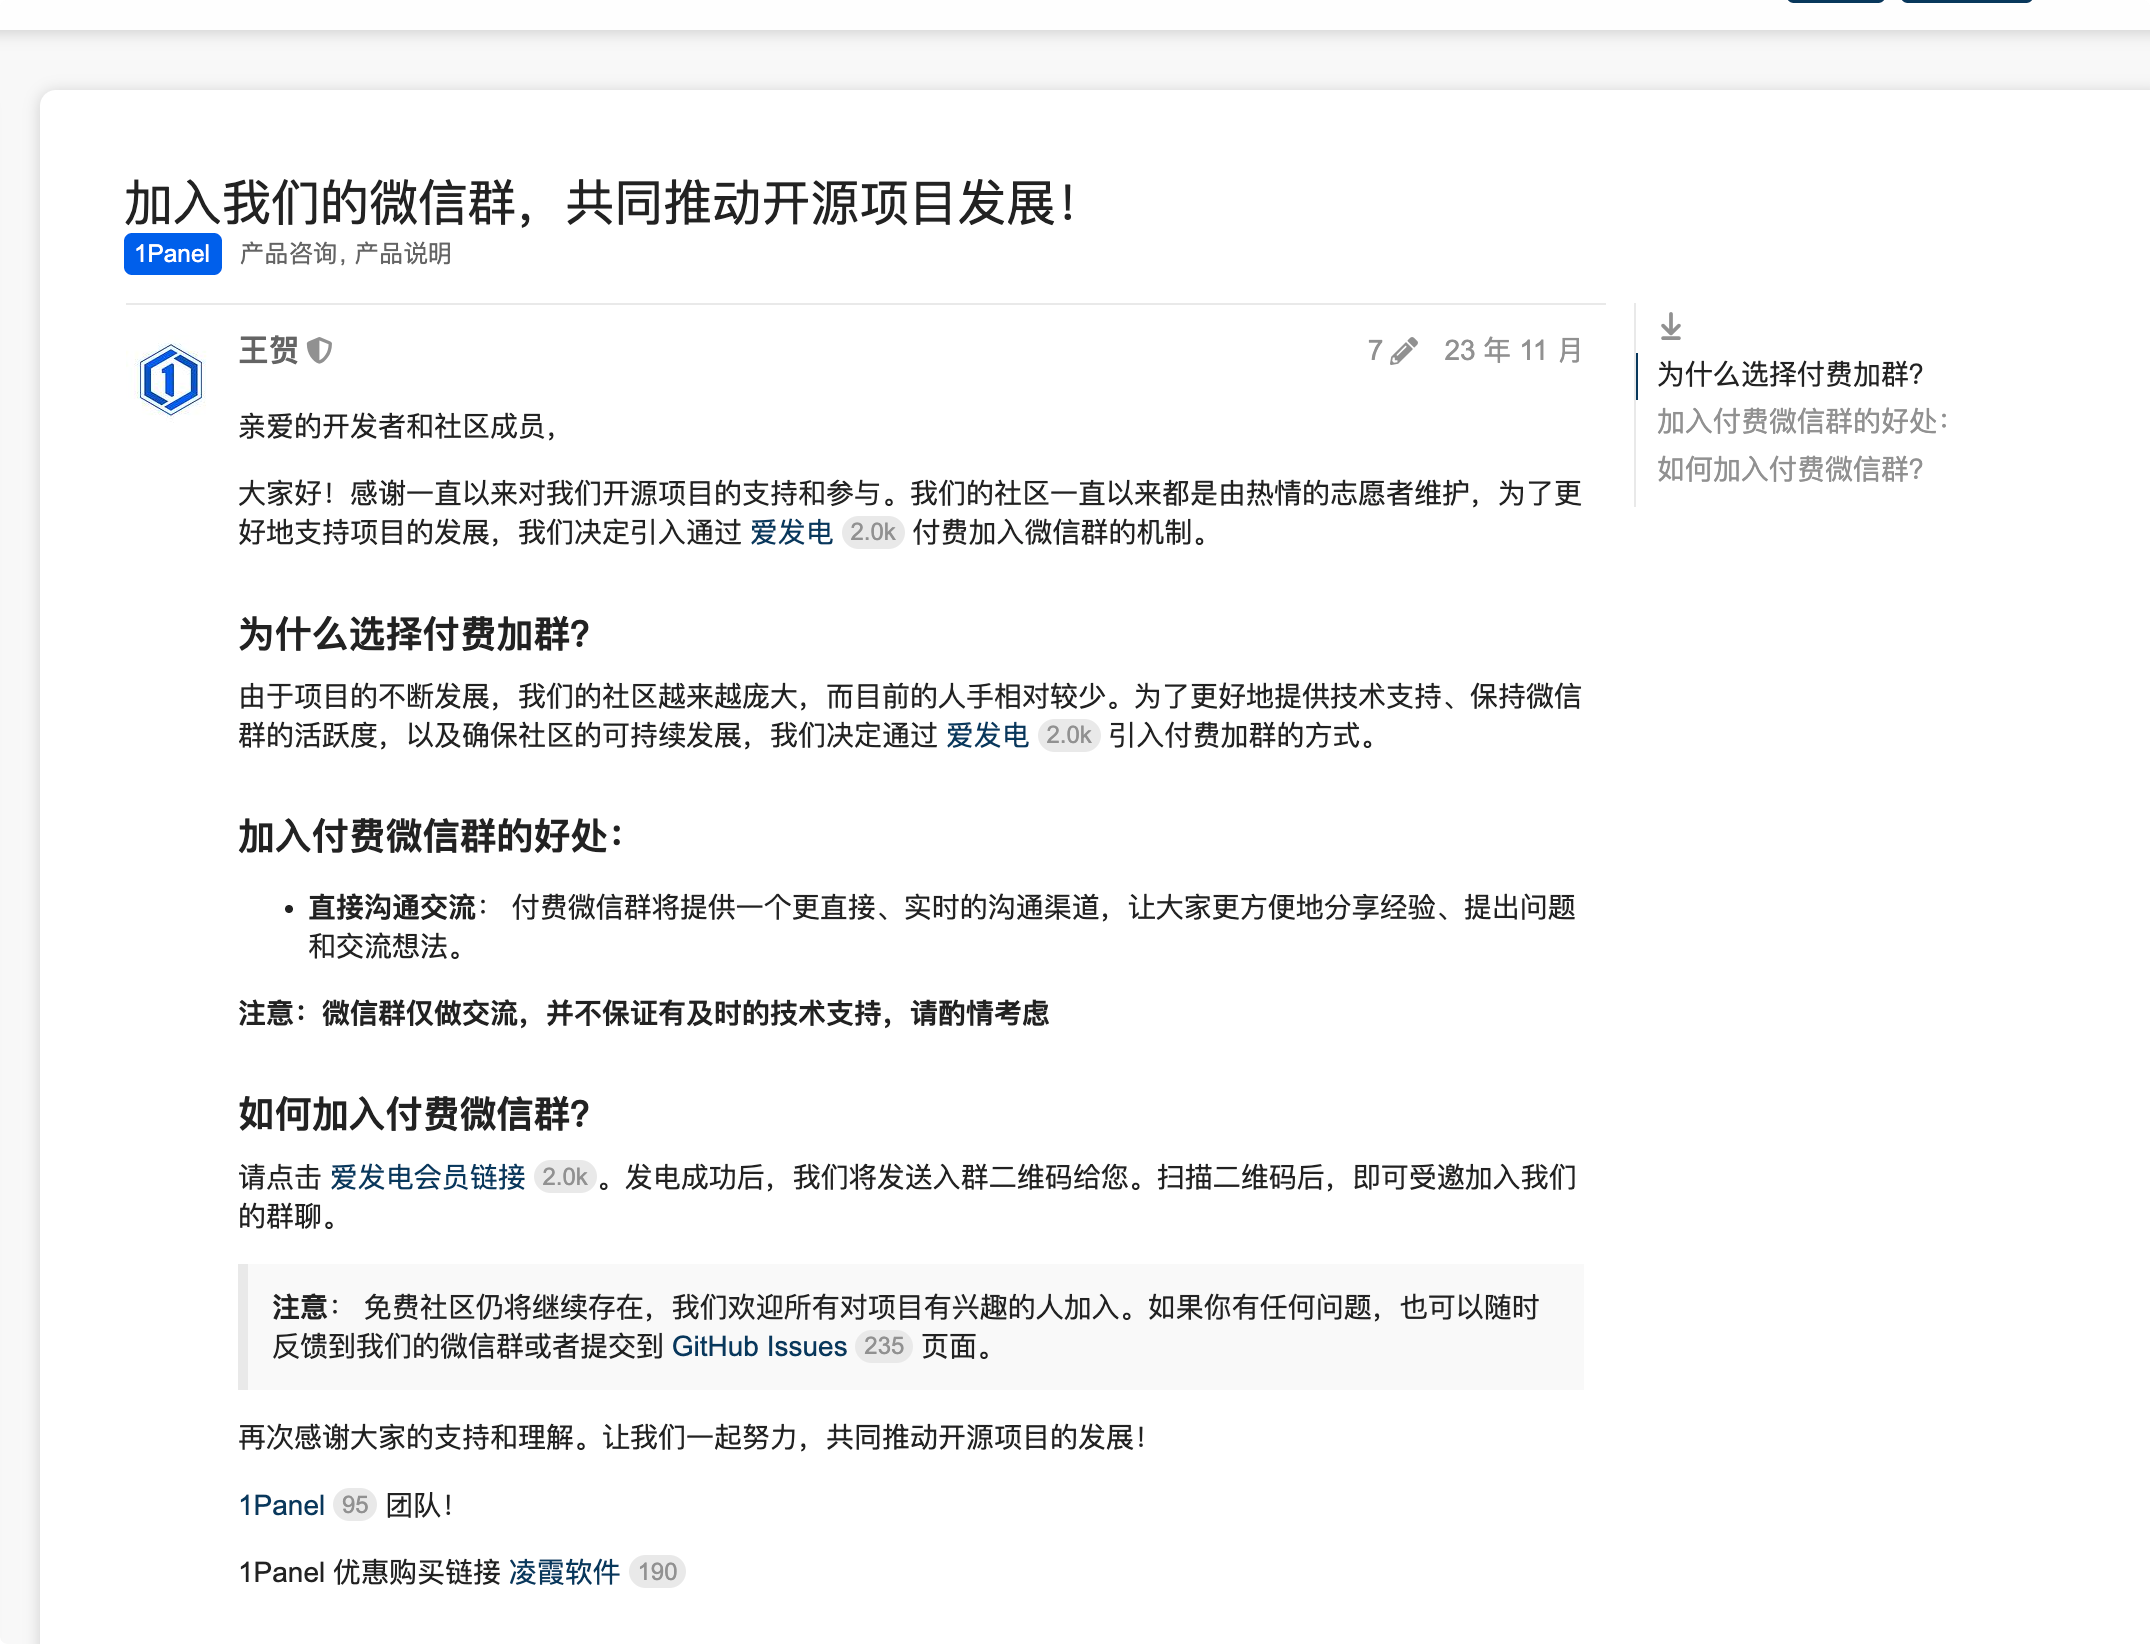The height and width of the screenshot is (1644, 2150).
Task: Open author profile 王贺
Action: pyautogui.click(x=268, y=351)
